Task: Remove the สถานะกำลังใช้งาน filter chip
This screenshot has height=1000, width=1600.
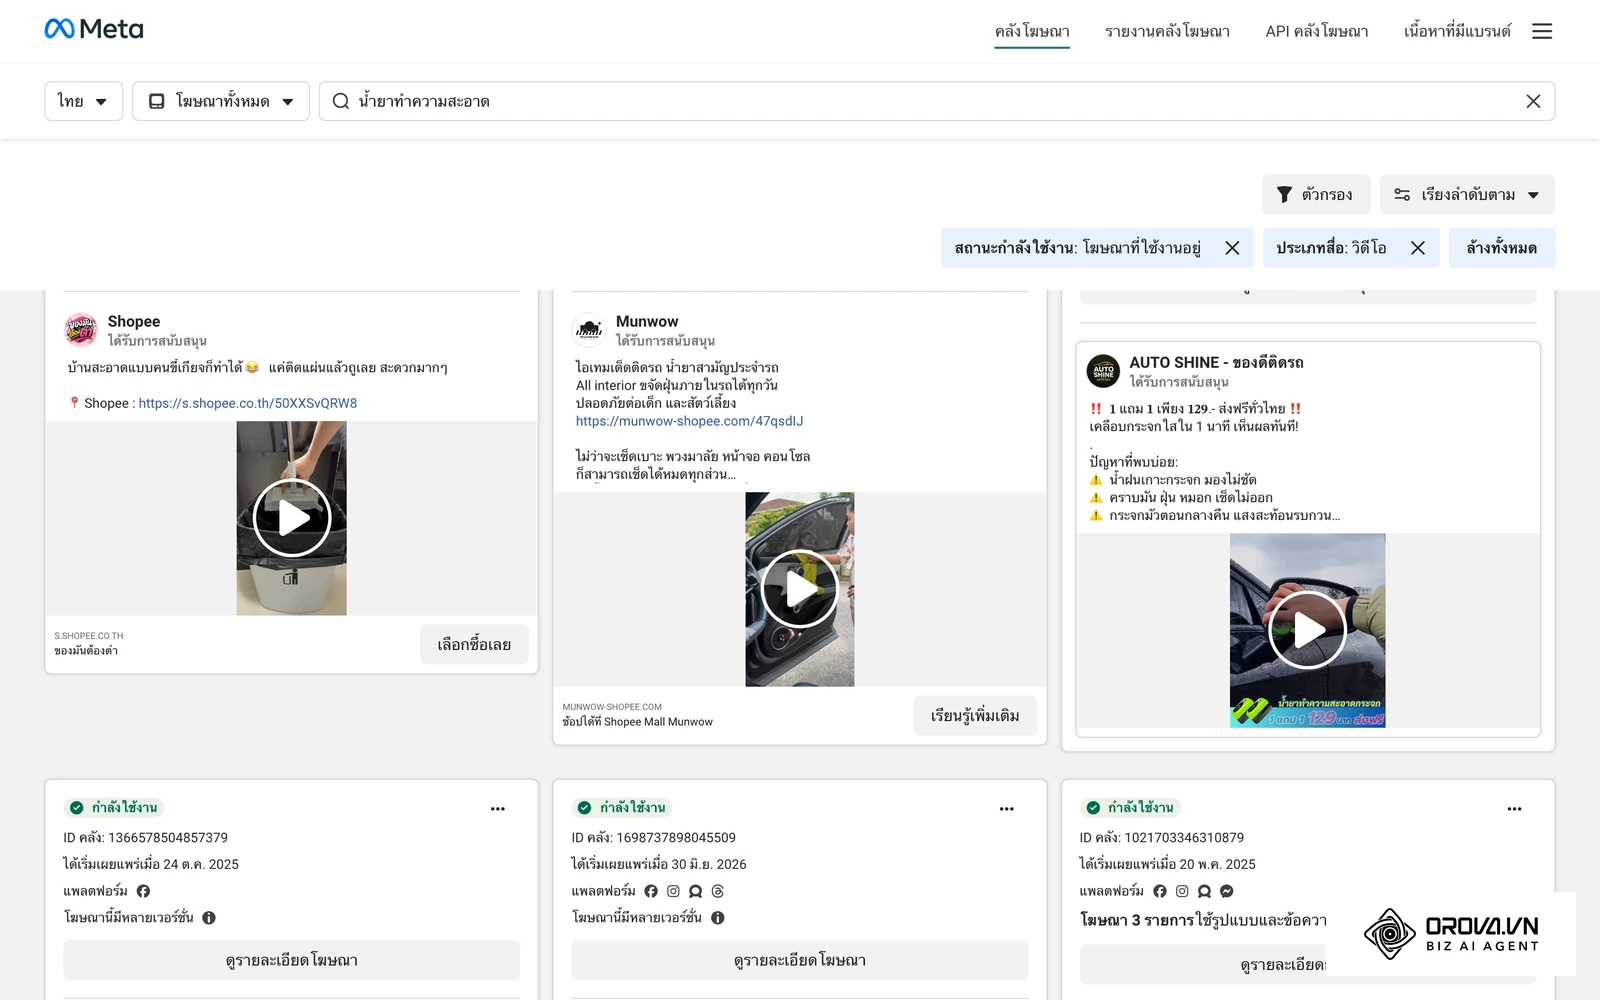Action: point(1232,248)
